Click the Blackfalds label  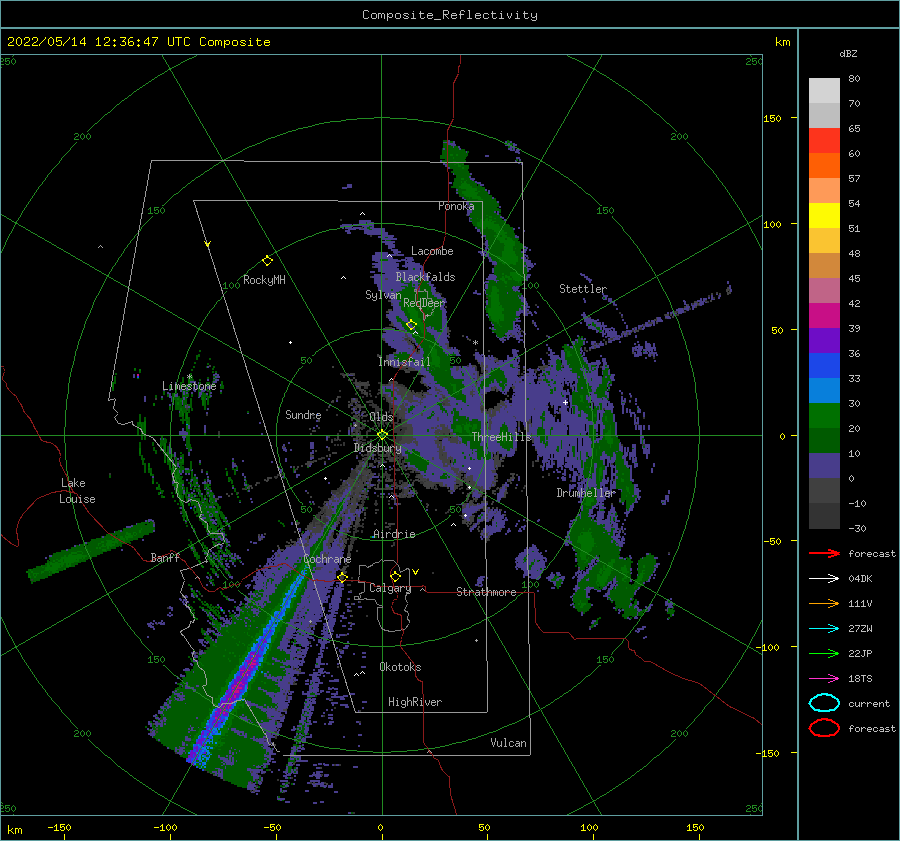pos(425,277)
